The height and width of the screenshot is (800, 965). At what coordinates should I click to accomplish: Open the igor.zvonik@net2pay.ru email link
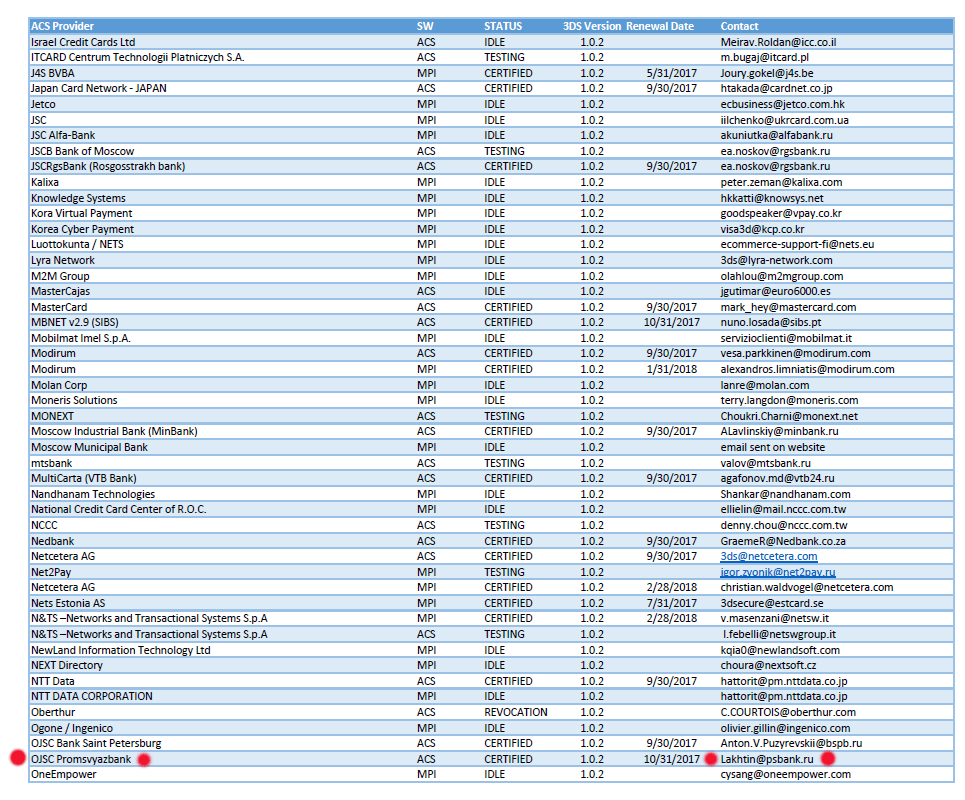pos(778,572)
